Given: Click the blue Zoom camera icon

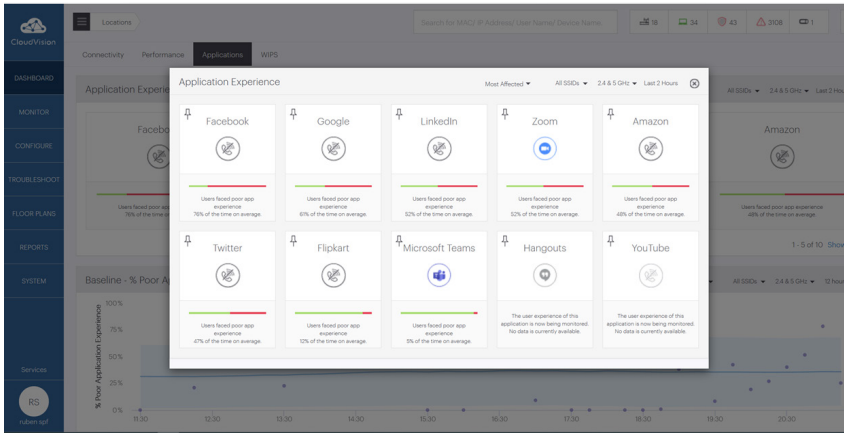Looking at the screenshot, I should 545,148.
